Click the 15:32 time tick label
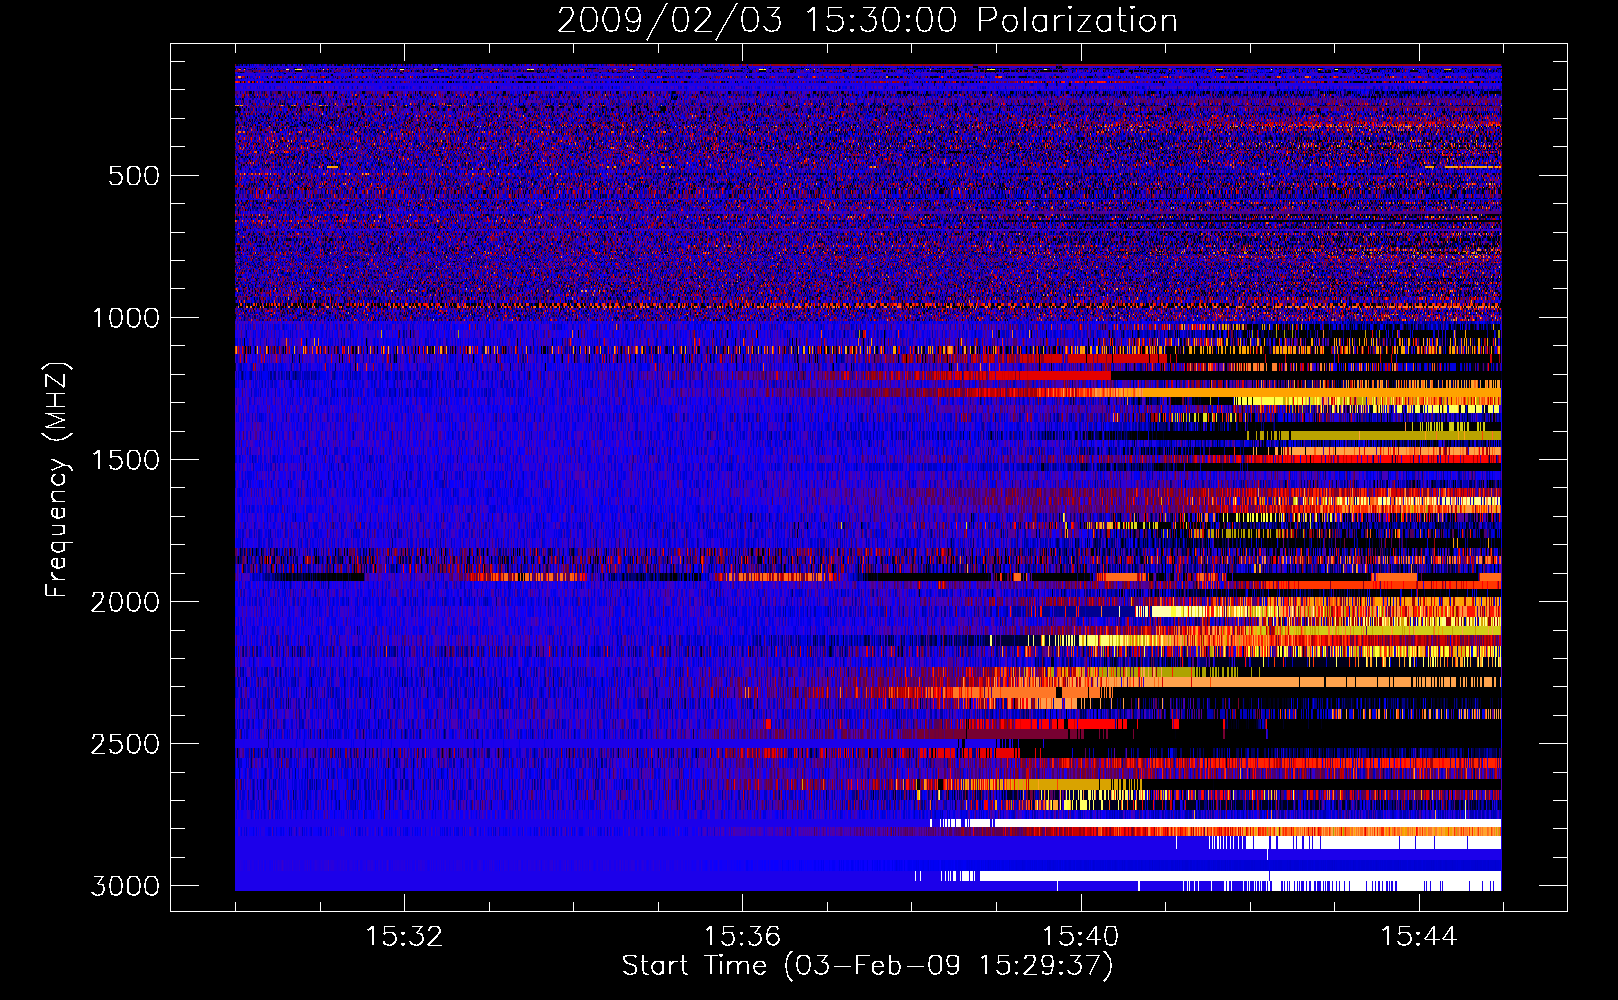Image resolution: width=1618 pixels, height=1000 pixels. pos(404,937)
